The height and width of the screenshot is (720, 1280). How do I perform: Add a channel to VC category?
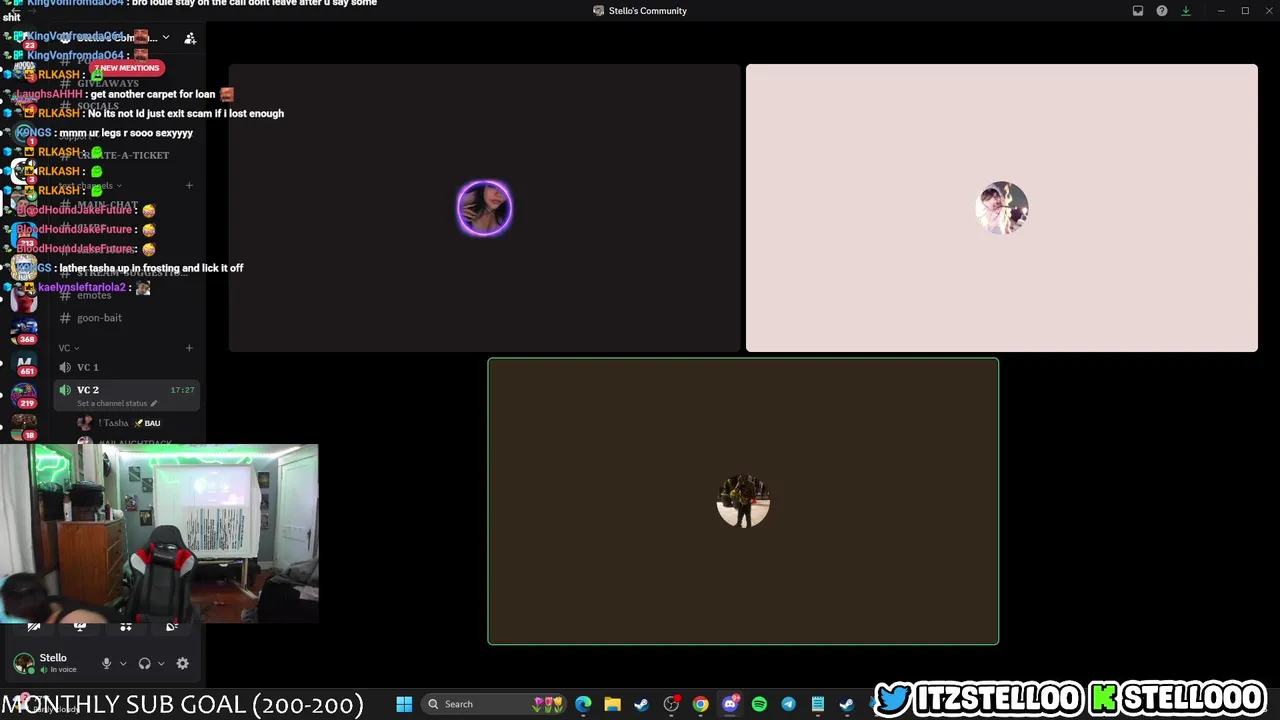point(189,348)
